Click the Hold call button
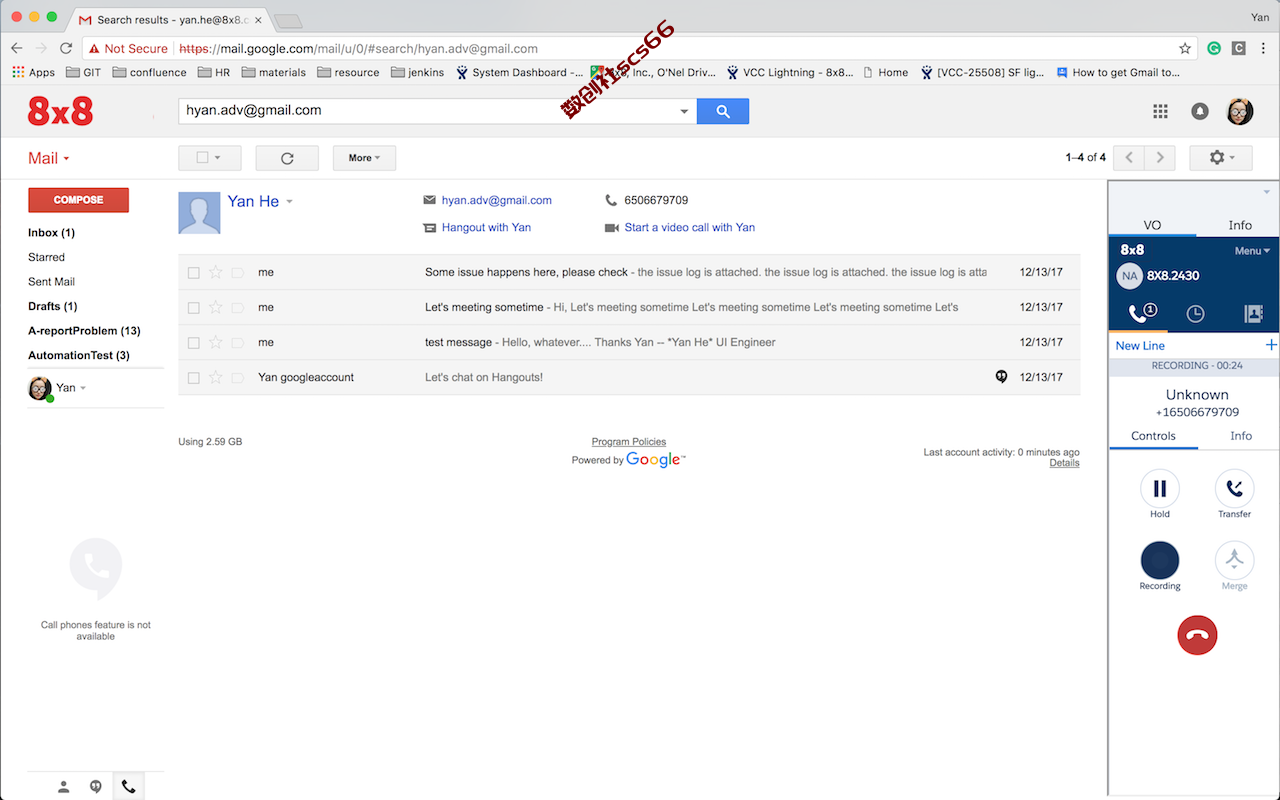The width and height of the screenshot is (1280, 800). click(1160, 489)
